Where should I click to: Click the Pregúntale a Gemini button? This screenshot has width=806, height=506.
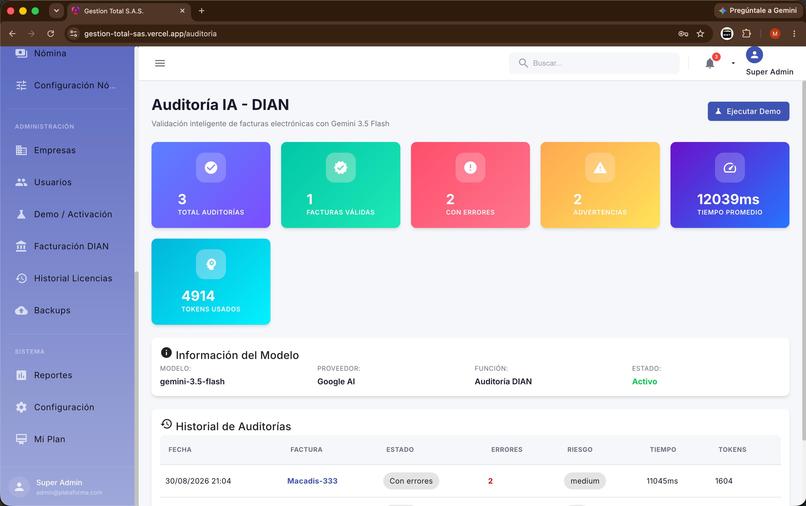click(758, 10)
